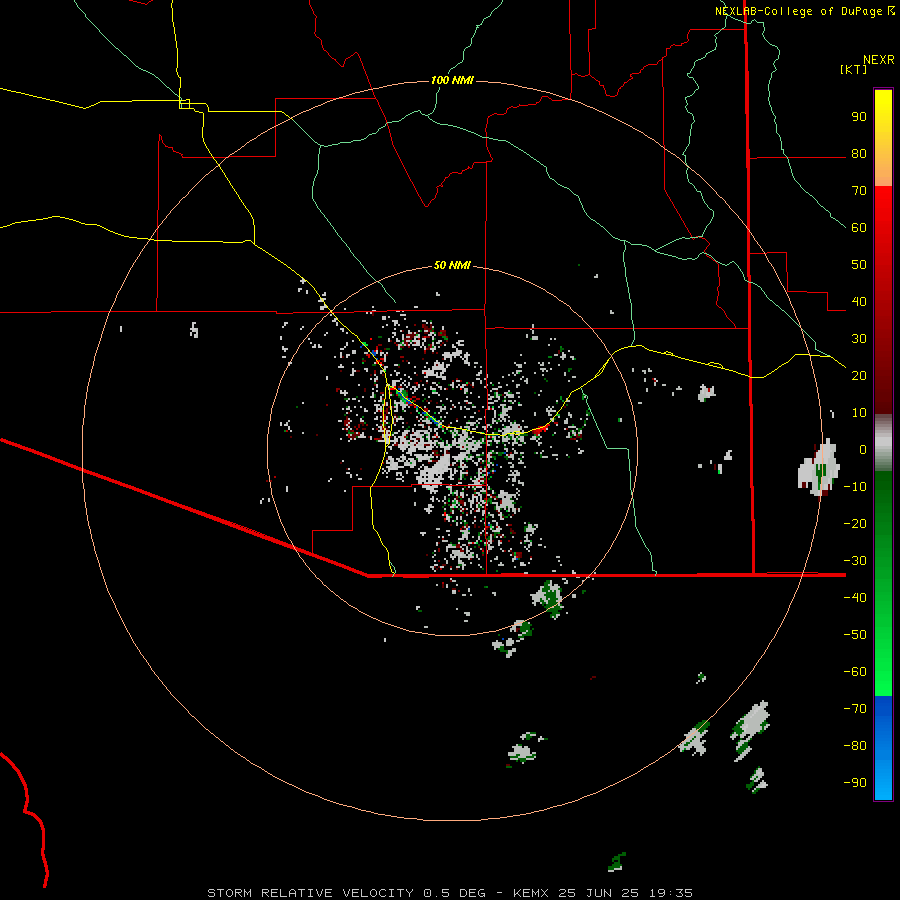The height and width of the screenshot is (900, 900).
Task: Click the NEXR label above the scale
Action: (878, 59)
